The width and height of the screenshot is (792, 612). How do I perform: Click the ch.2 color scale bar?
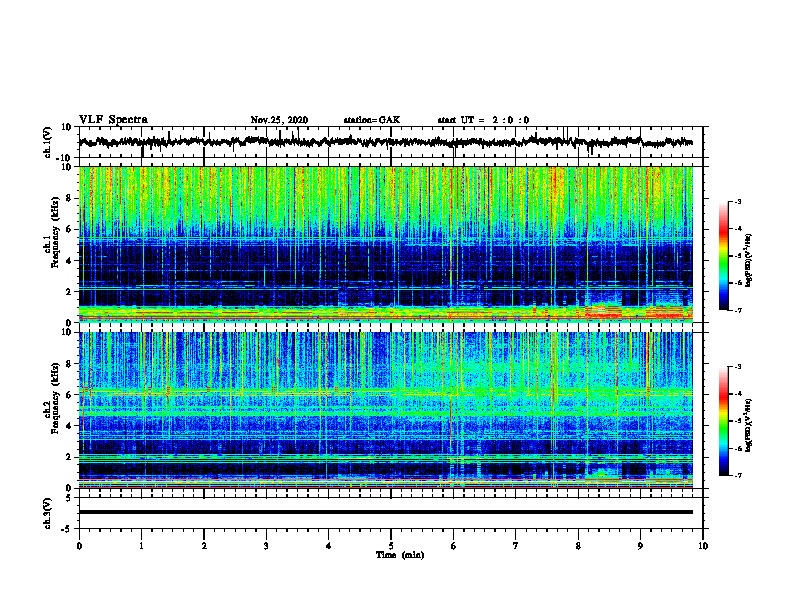(723, 421)
